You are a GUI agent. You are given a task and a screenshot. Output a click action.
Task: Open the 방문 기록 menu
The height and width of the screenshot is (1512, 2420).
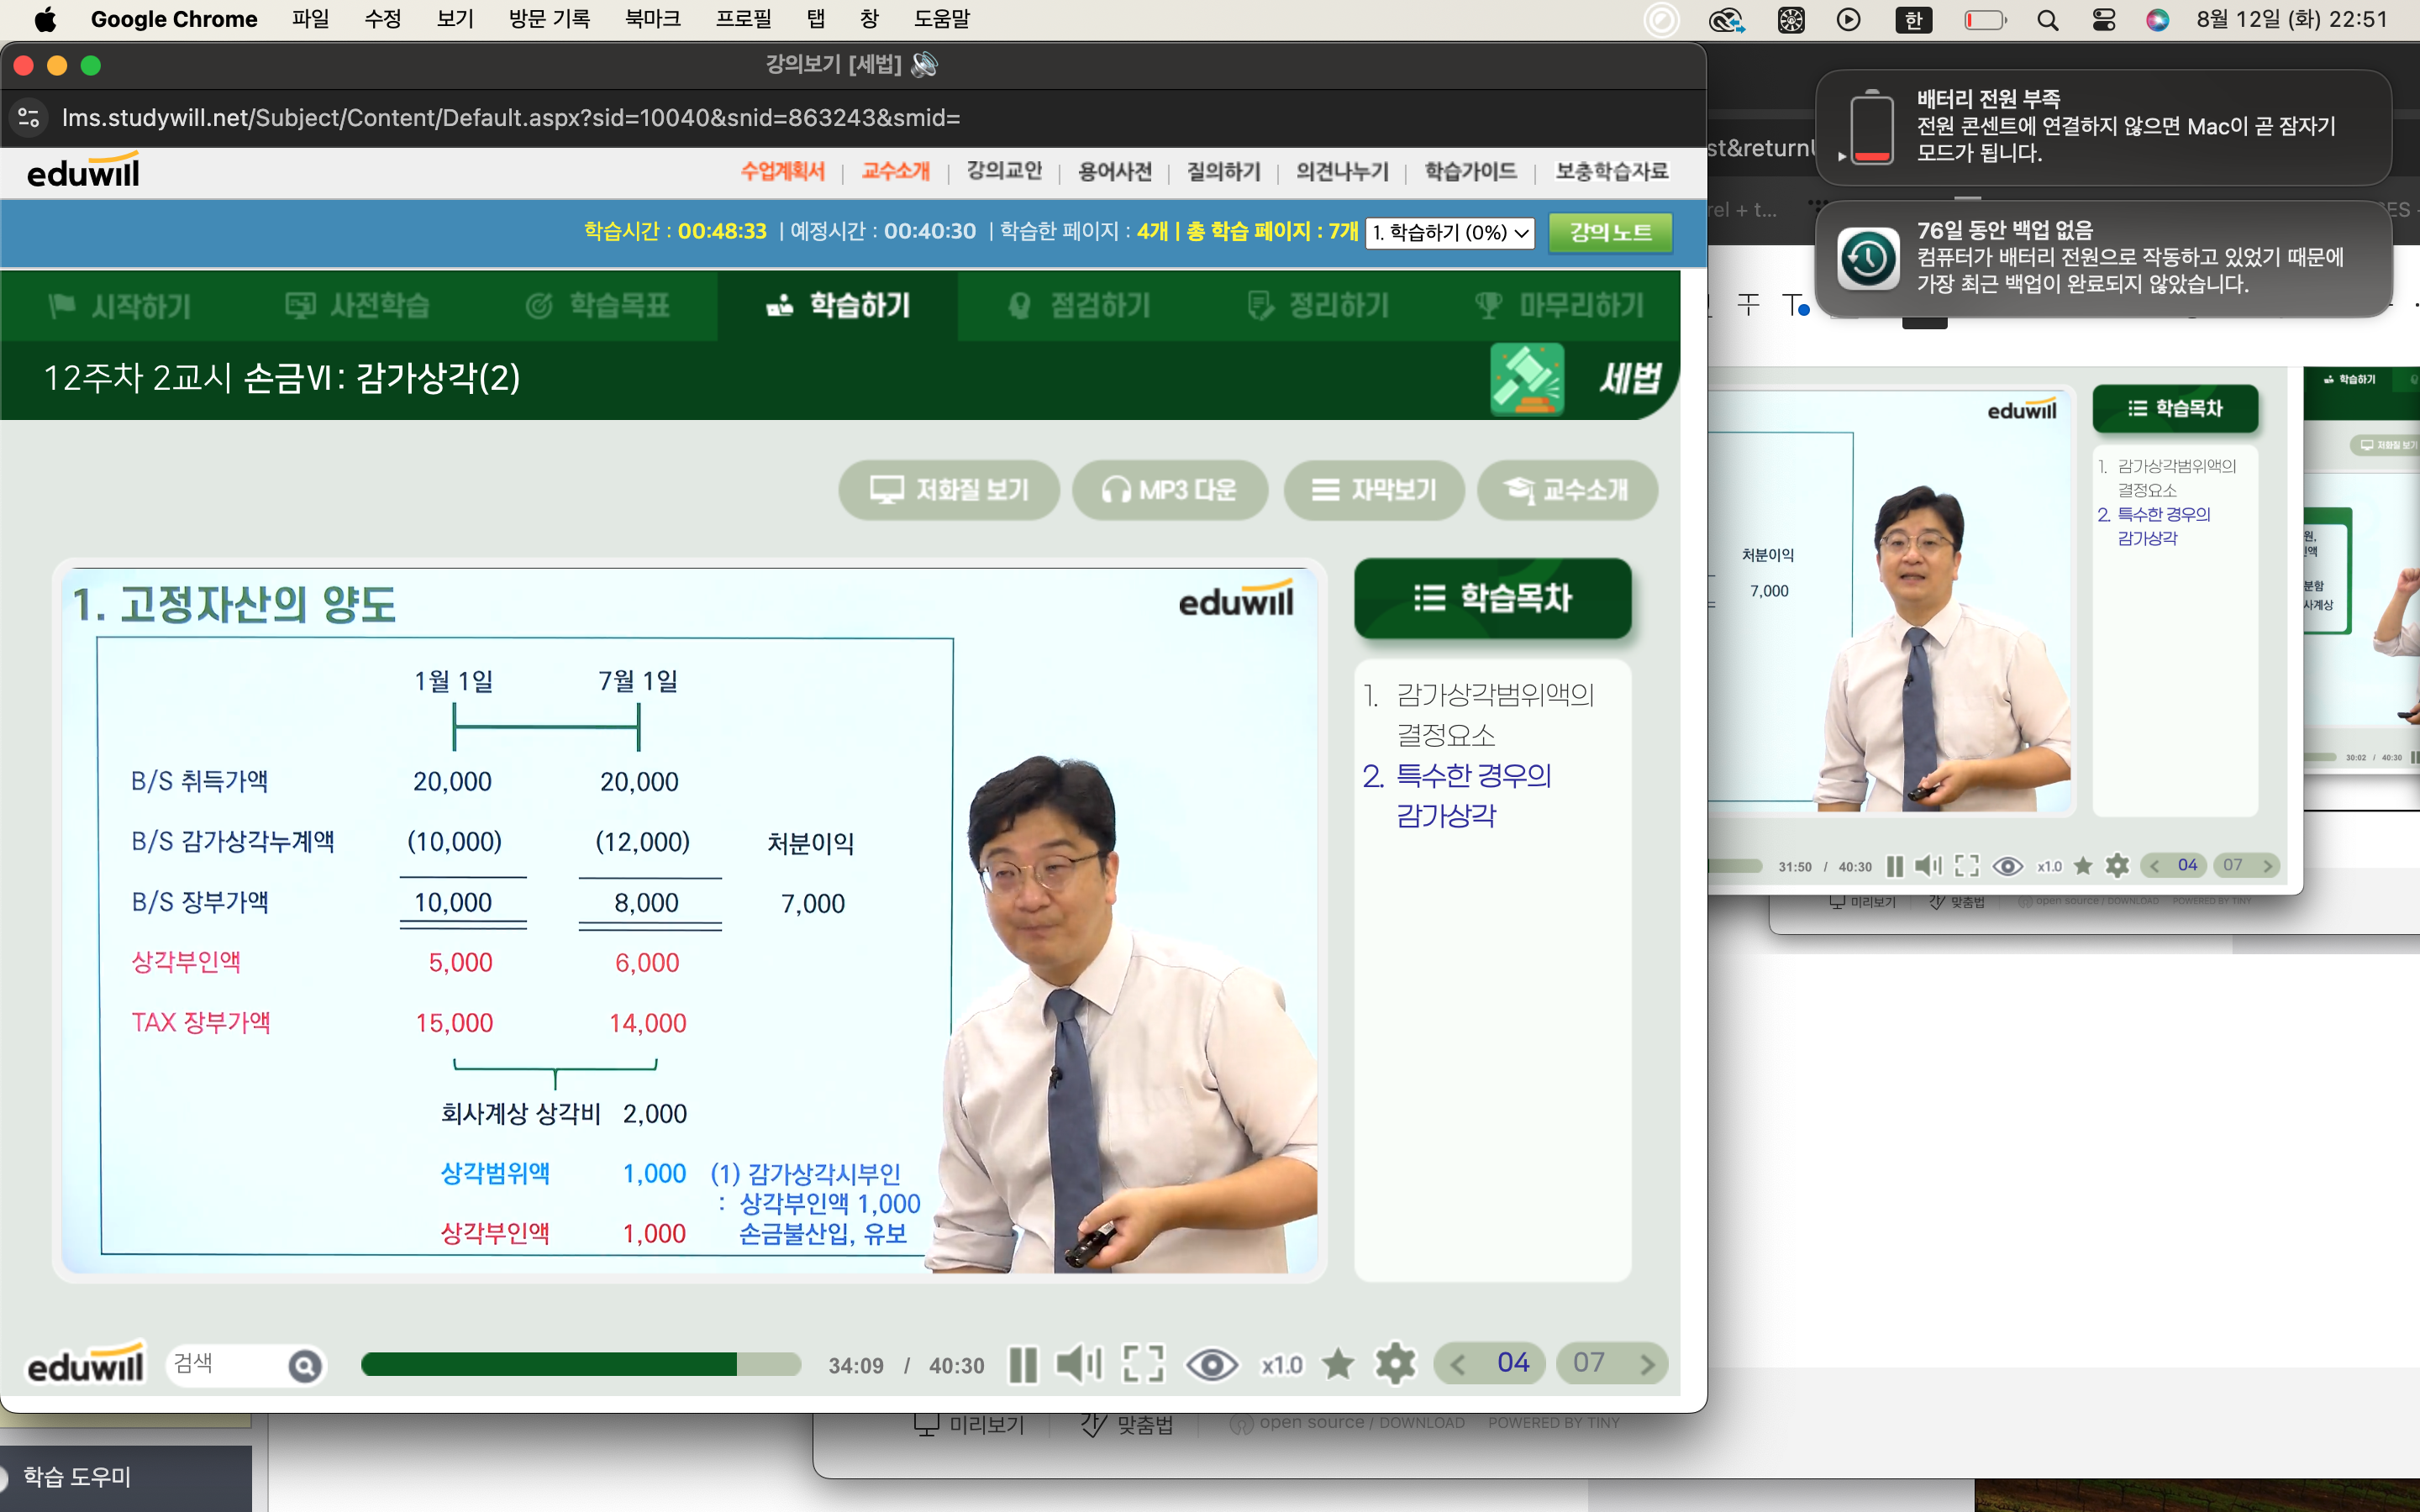click(549, 19)
